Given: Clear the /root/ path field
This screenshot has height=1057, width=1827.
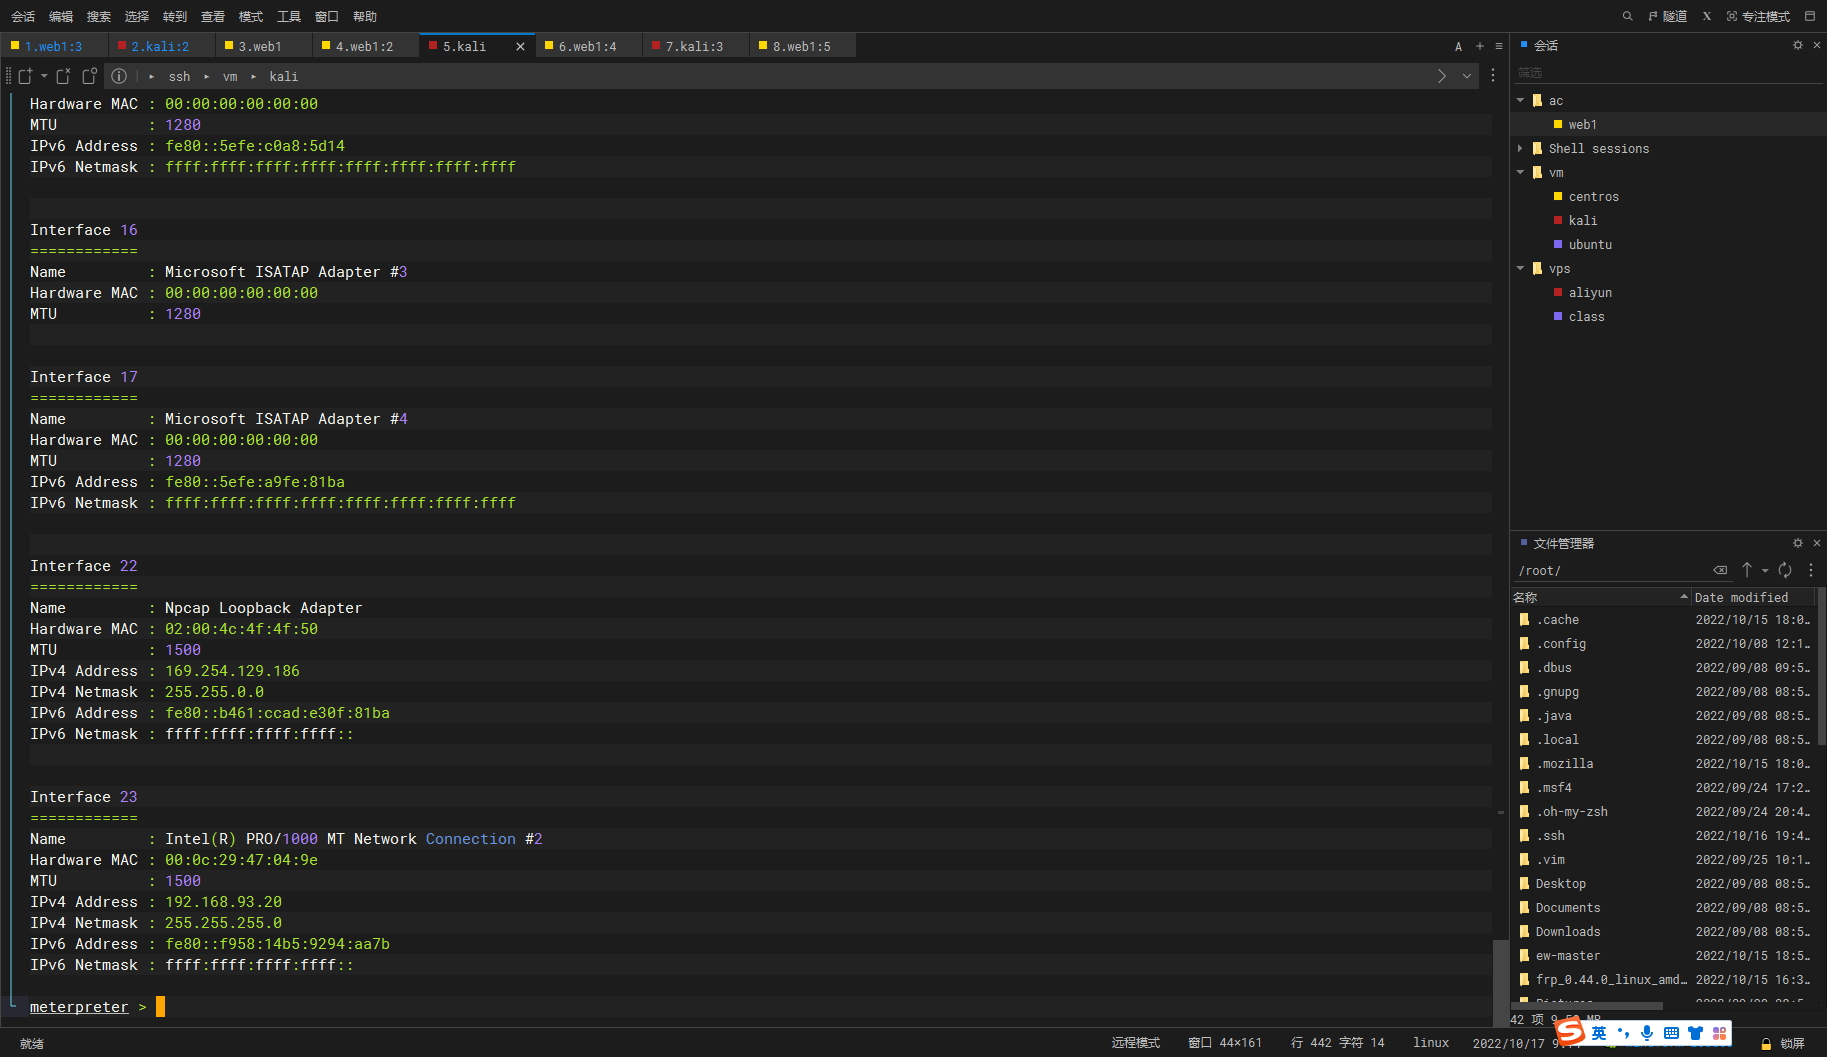Looking at the screenshot, I should coord(1720,570).
